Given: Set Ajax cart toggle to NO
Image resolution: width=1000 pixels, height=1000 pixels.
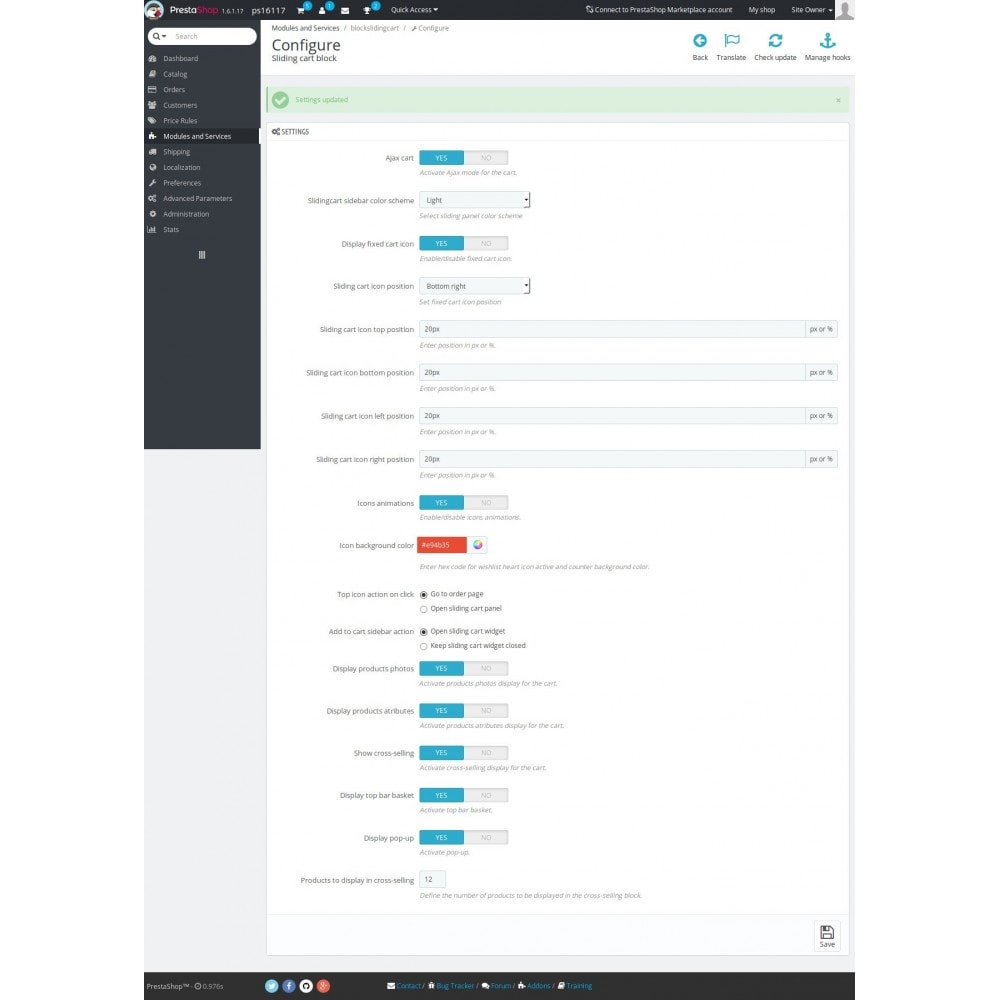Looking at the screenshot, I should (x=486, y=158).
